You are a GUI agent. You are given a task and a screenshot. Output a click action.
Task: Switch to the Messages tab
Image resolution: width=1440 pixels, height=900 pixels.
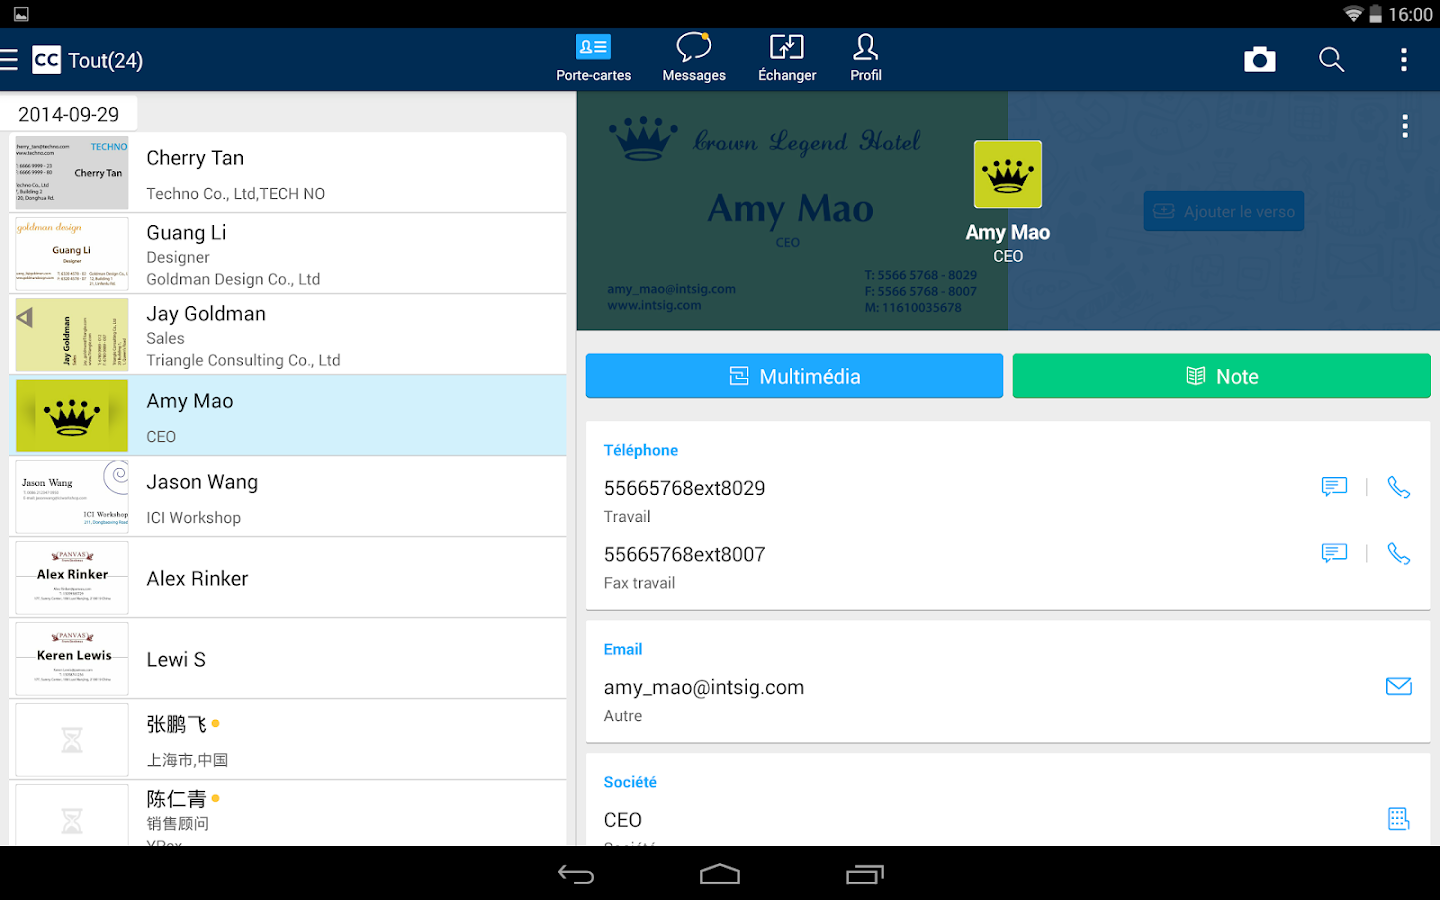[693, 58]
